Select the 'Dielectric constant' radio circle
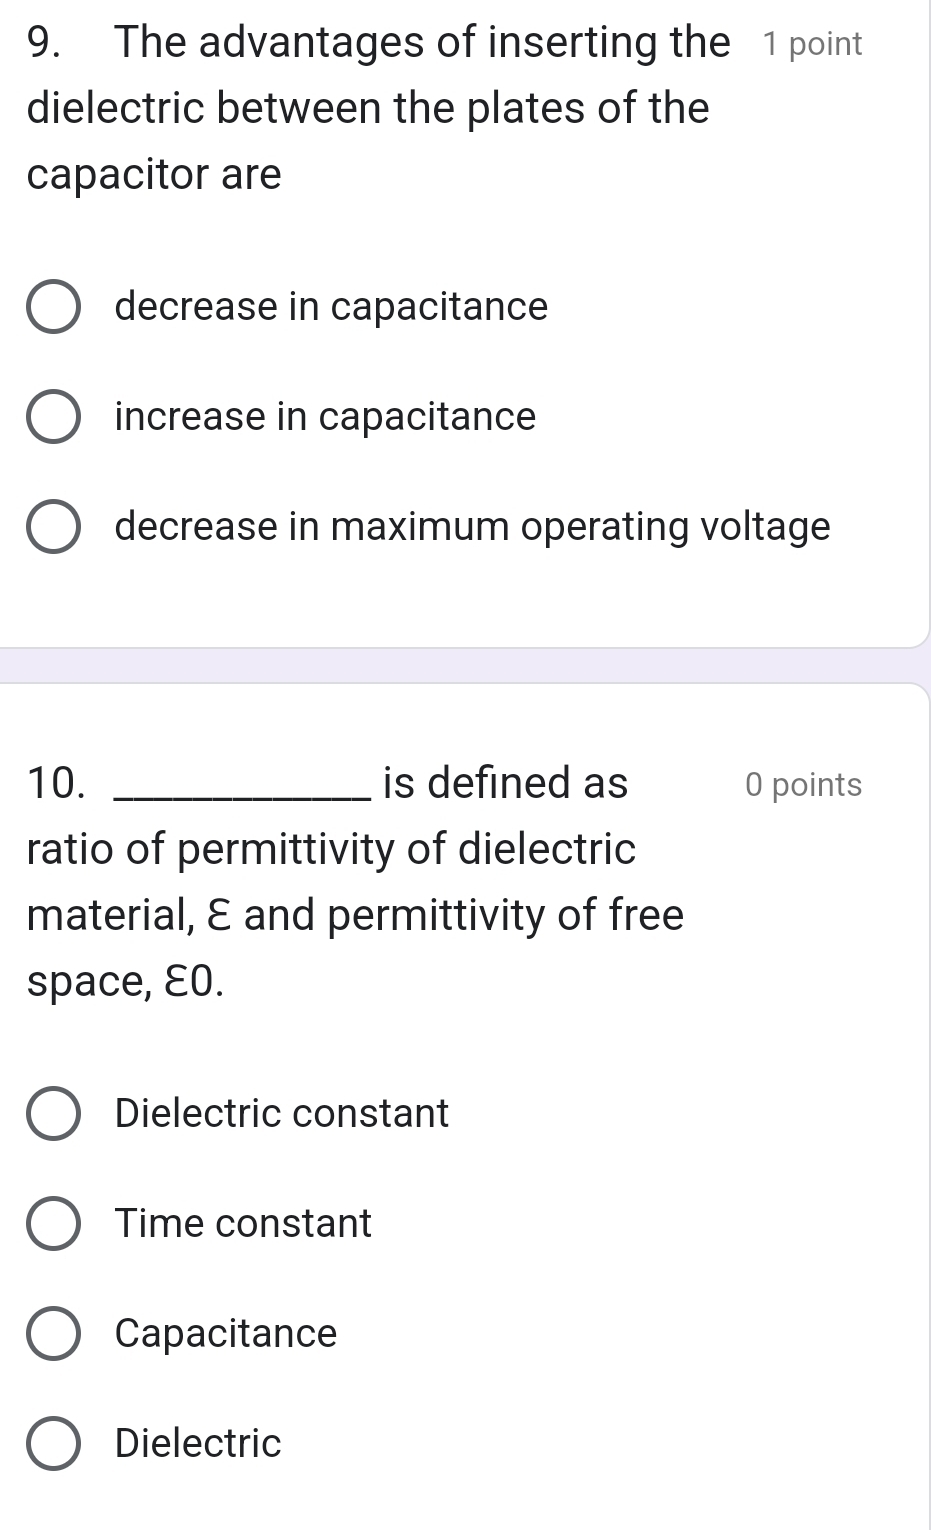Image resolution: width=931 pixels, height=1530 pixels. tap(52, 1114)
